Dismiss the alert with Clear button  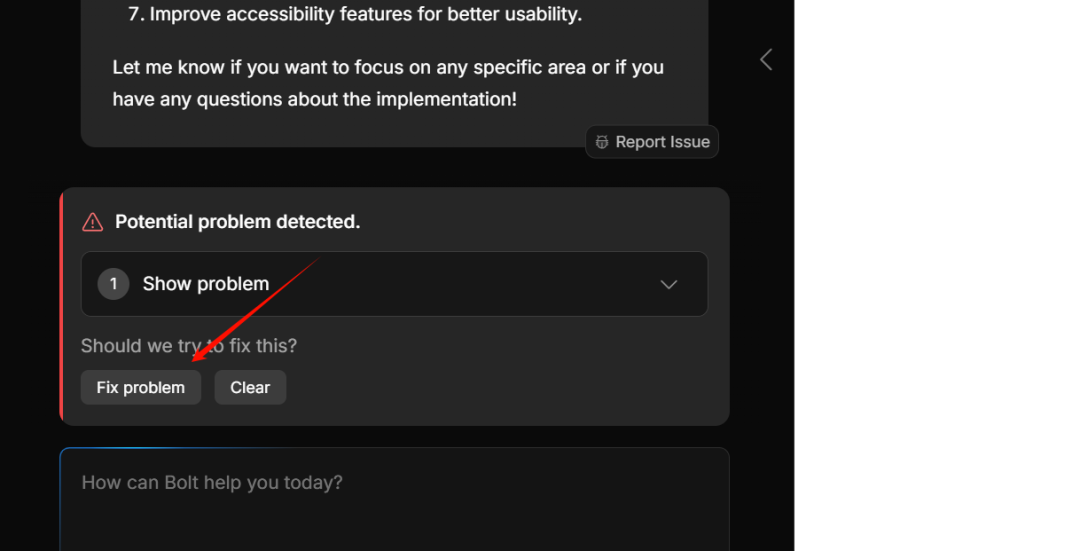[x=250, y=388]
